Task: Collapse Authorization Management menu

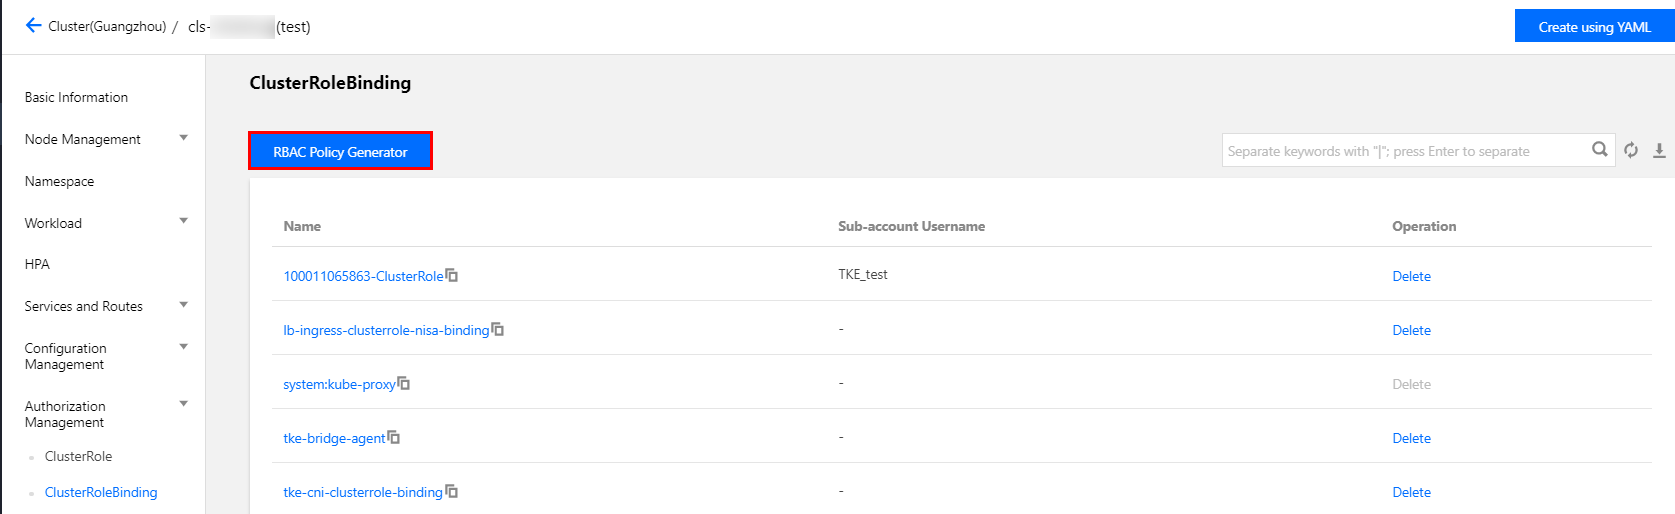Action: 183,405
